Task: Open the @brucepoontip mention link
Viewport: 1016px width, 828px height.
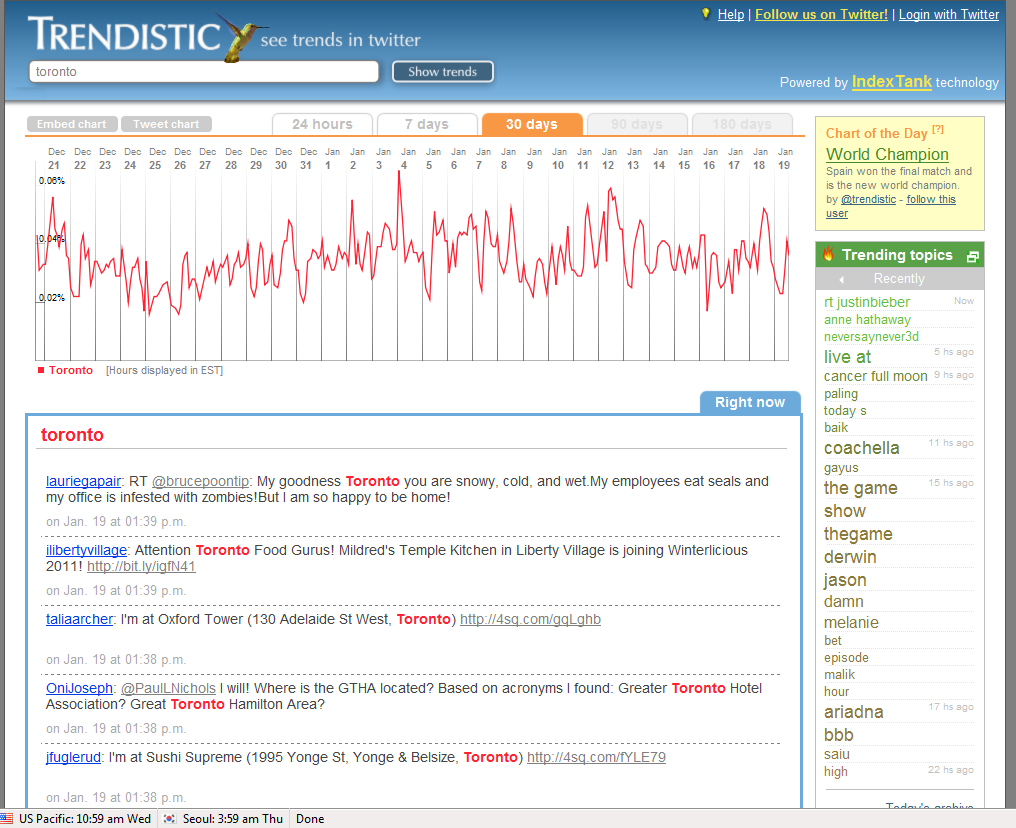Action: point(200,481)
